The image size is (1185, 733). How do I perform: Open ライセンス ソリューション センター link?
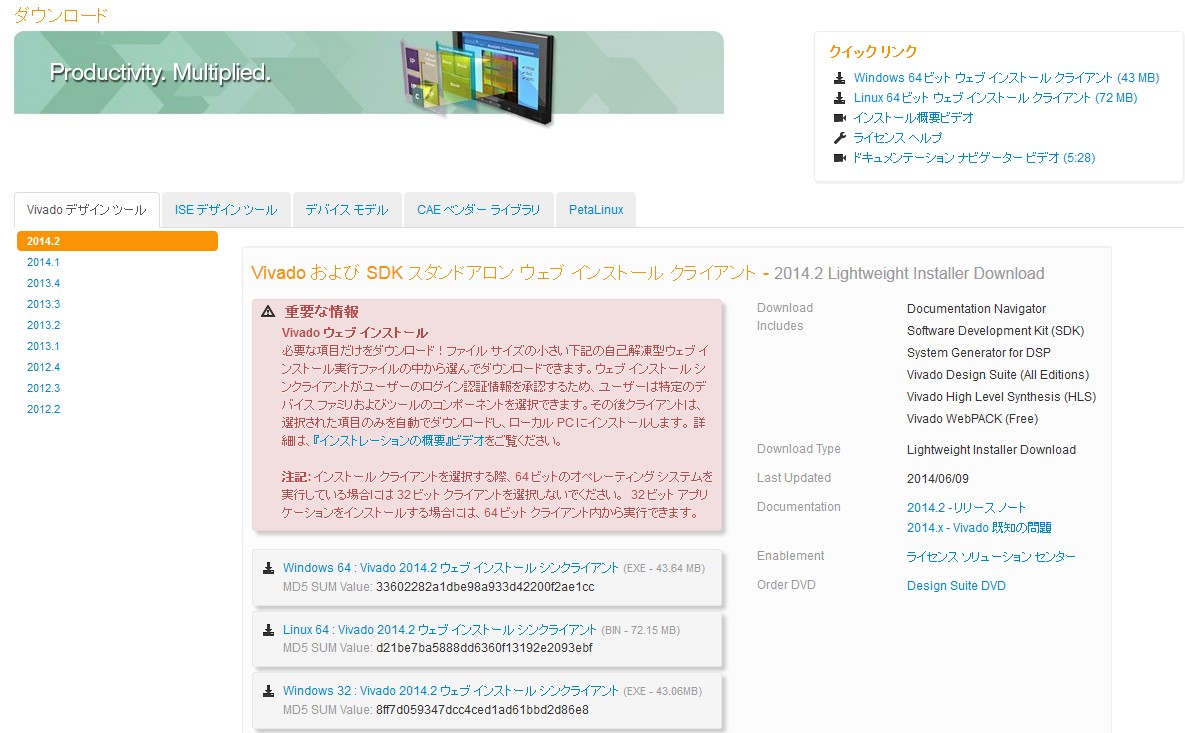tap(991, 557)
